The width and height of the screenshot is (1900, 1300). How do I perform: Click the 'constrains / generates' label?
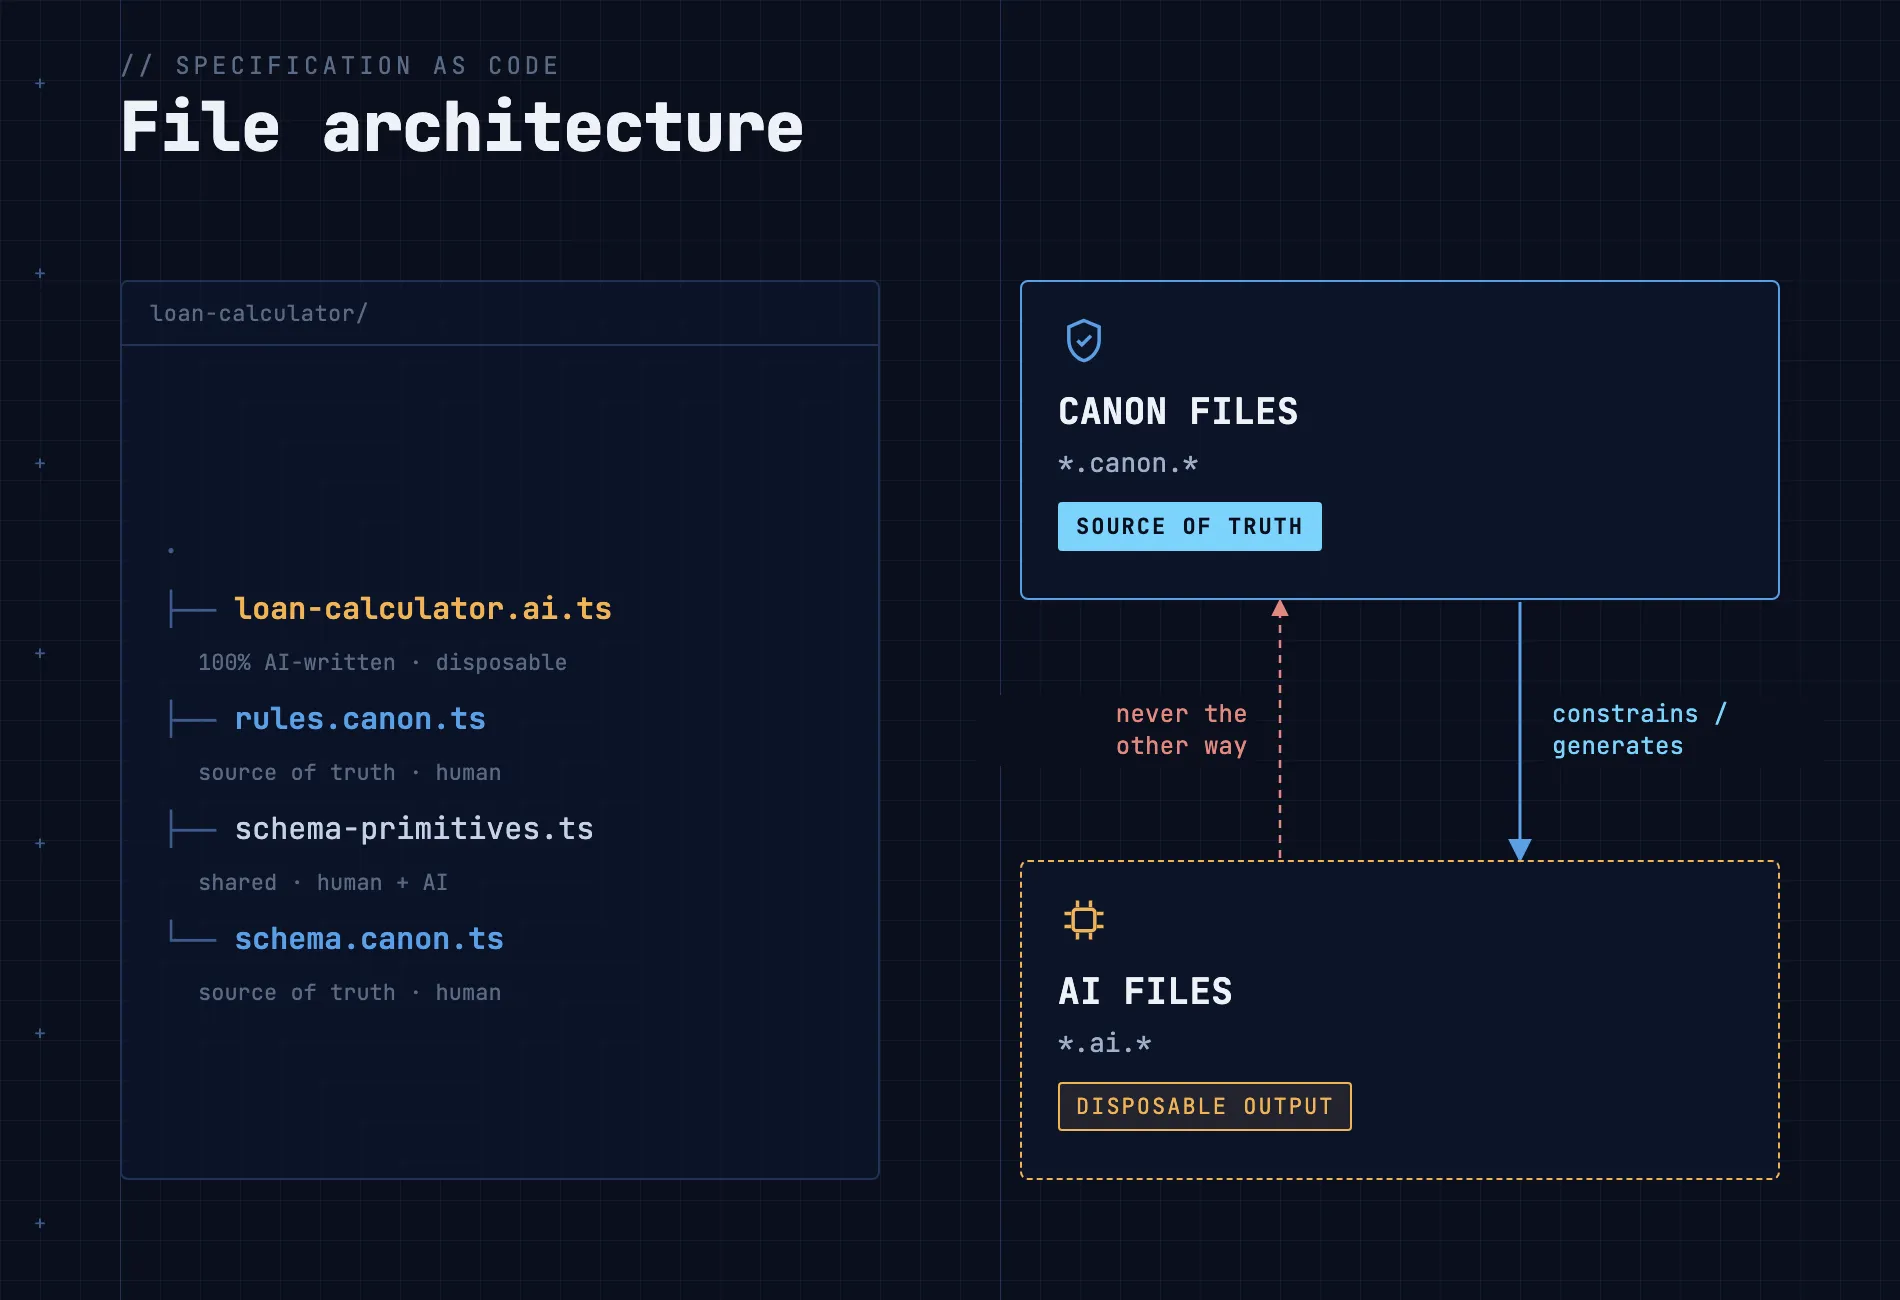tap(1639, 730)
